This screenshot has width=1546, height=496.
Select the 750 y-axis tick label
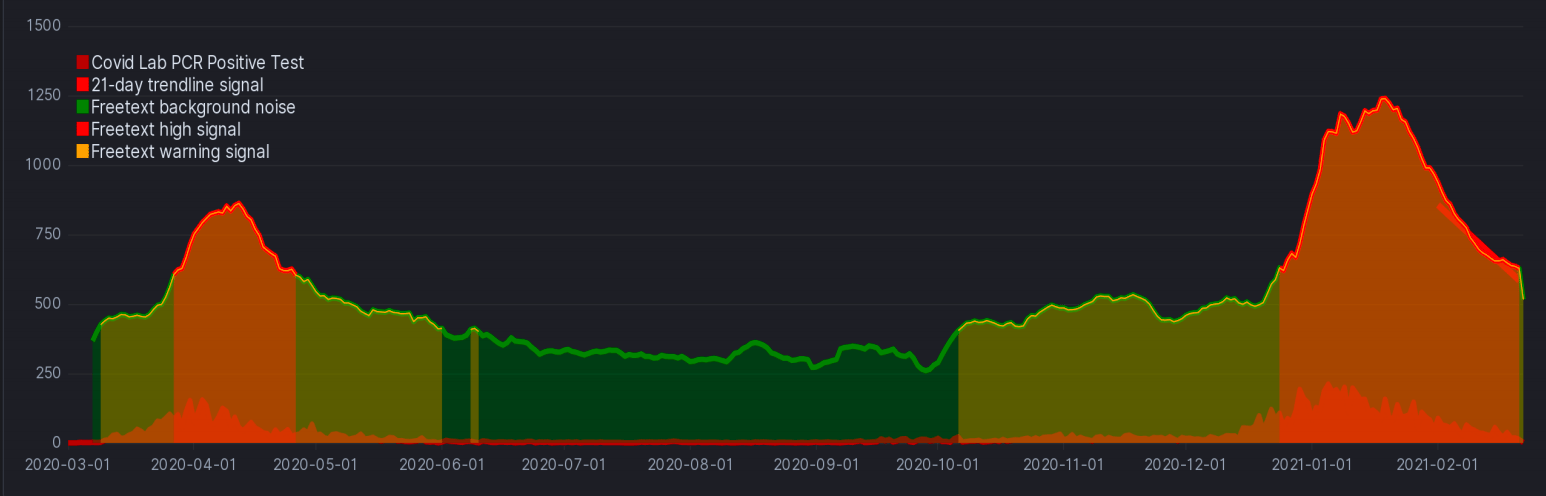(47, 234)
